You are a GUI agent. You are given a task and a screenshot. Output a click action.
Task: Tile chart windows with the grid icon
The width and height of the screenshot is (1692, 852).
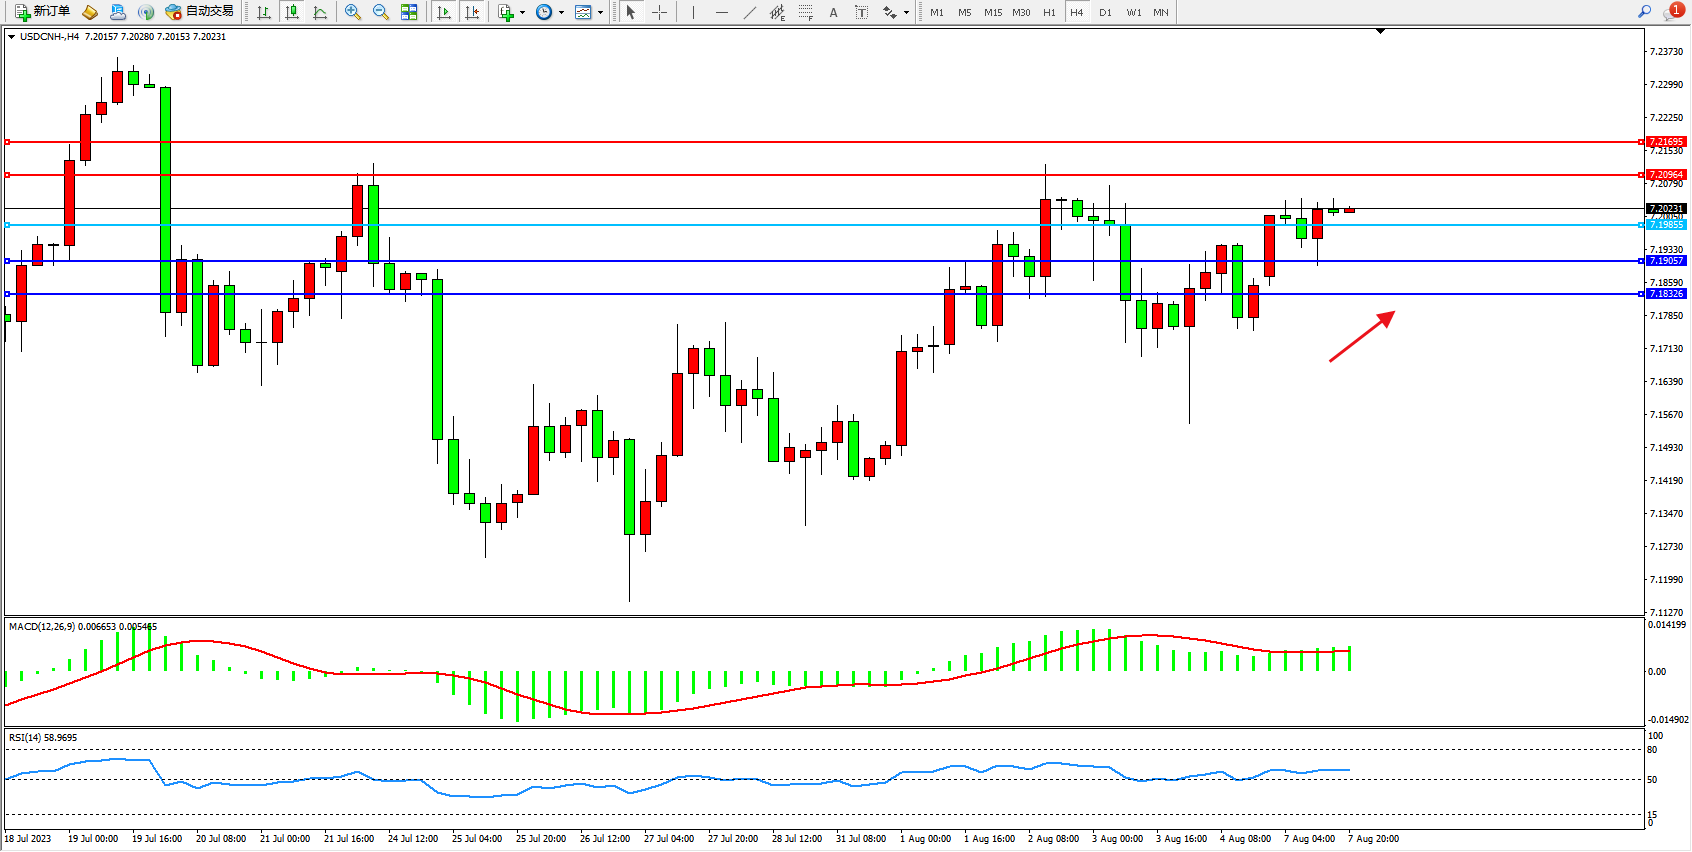409,12
